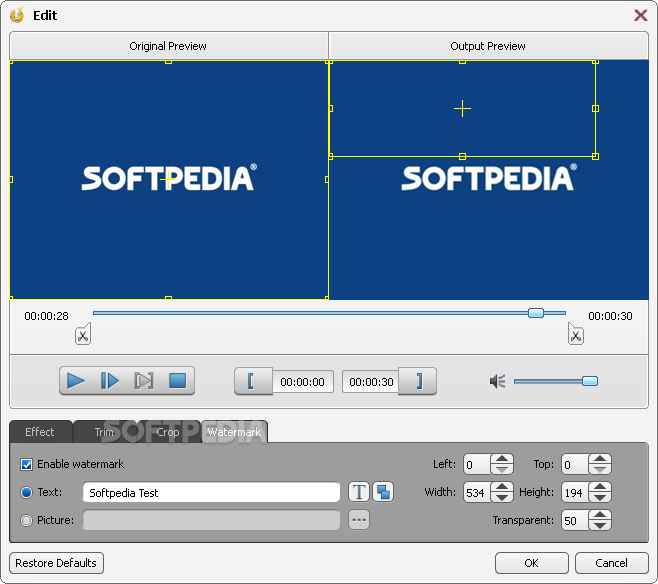Switch to the Effect tab
The height and width of the screenshot is (584, 658).
click(40, 432)
